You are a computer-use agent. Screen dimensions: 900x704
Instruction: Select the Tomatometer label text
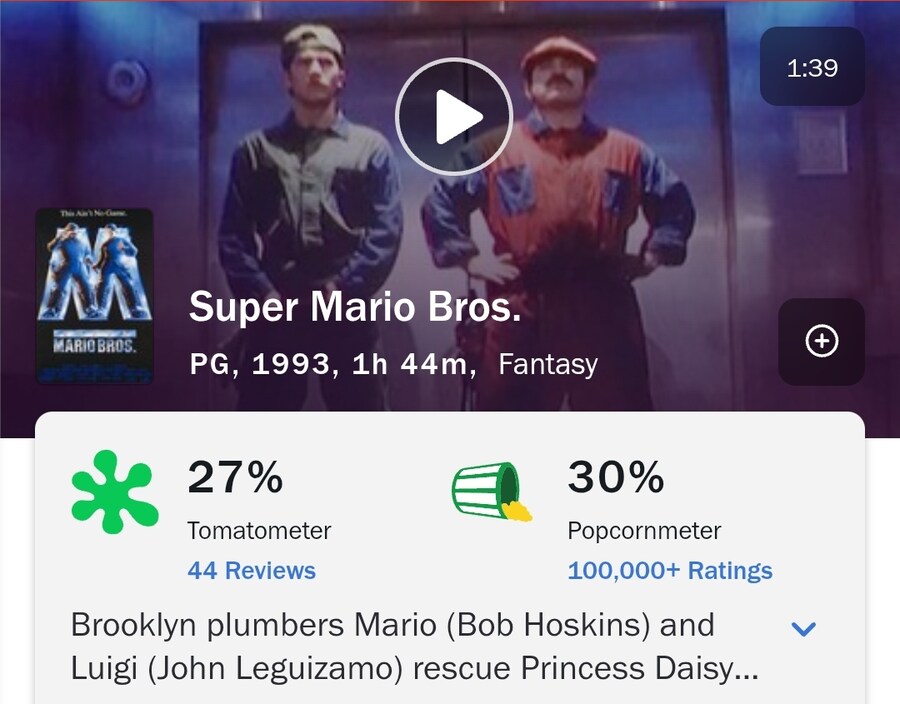coord(259,530)
